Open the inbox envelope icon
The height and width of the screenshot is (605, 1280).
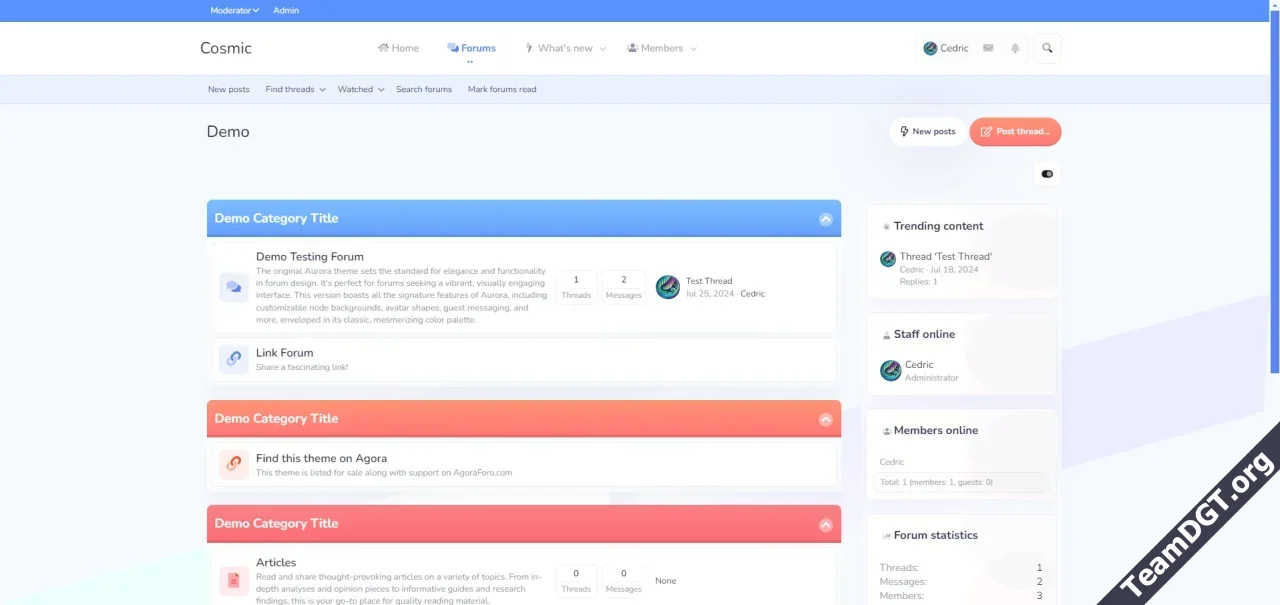pos(988,48)
